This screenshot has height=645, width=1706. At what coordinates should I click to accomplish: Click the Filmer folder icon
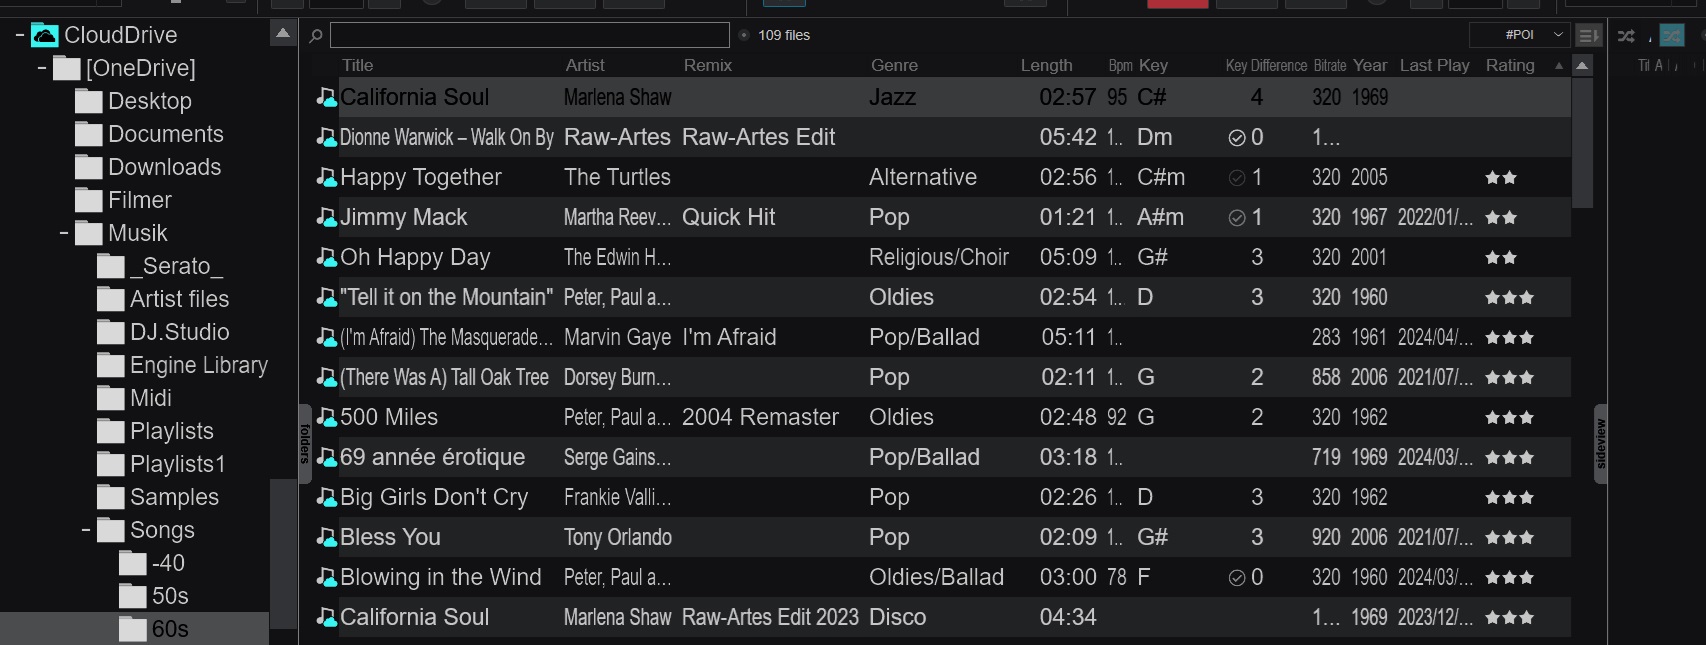pos(89,201)
